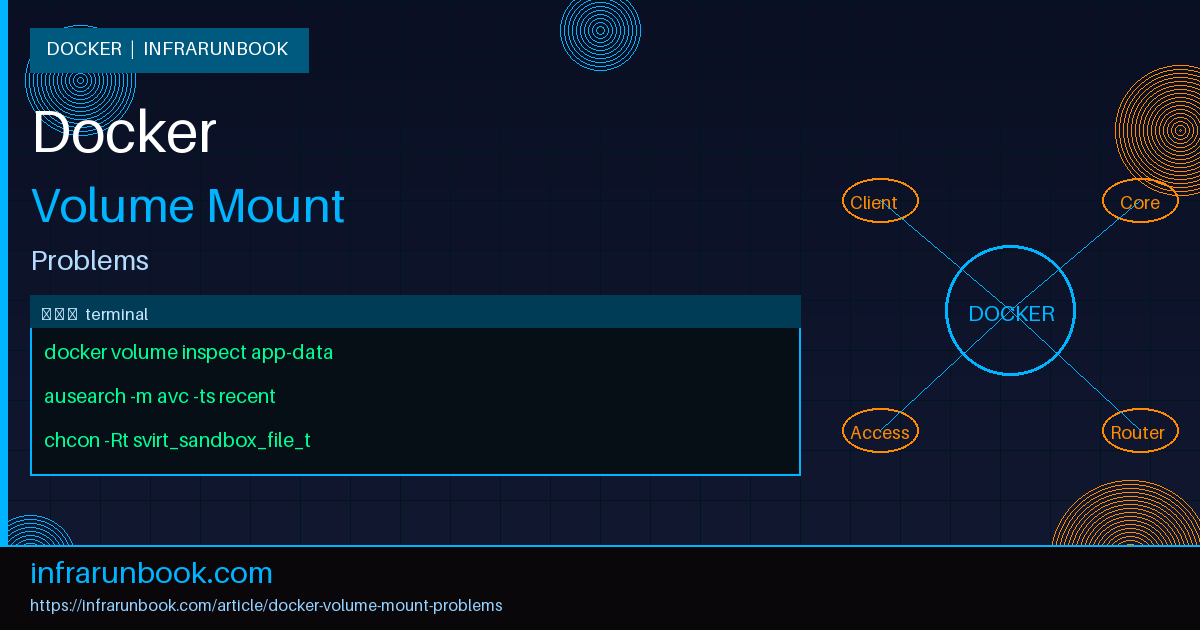Select the ausearch avc command line
This screenshot has height=630, width=1200.
coord(160,396)
